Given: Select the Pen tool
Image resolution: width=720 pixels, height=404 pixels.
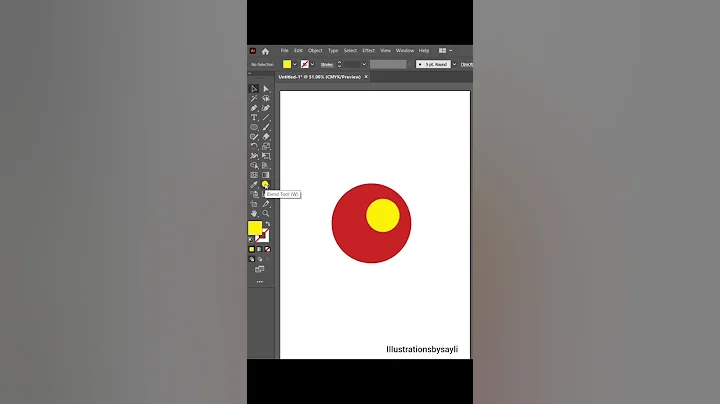Looking at the screenshot, I should (x=254, y=108).
